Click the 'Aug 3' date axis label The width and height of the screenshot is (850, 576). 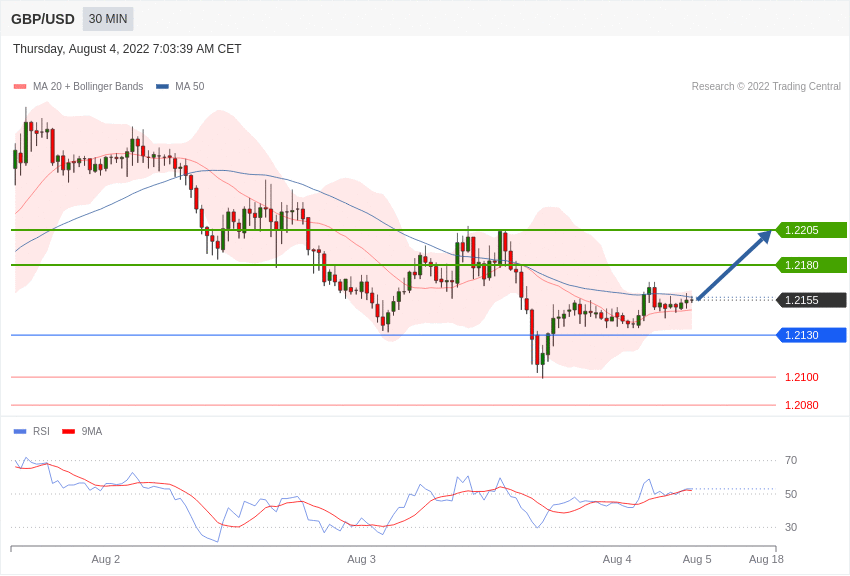coord(361,559)
